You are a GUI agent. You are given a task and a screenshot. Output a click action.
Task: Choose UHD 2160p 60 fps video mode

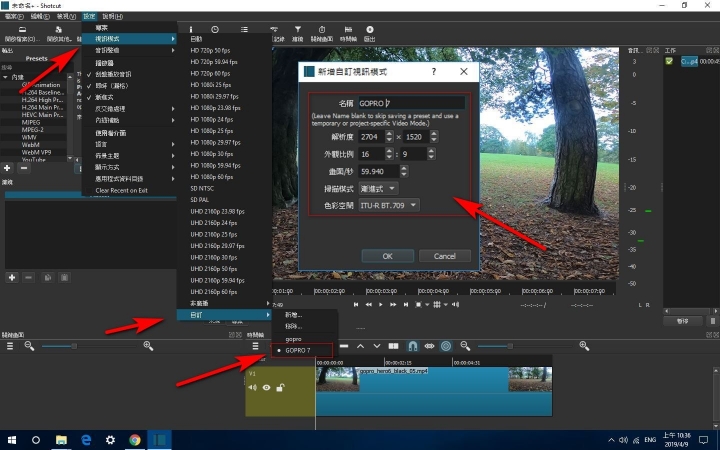pyautogui.click(x=225, y=292)
